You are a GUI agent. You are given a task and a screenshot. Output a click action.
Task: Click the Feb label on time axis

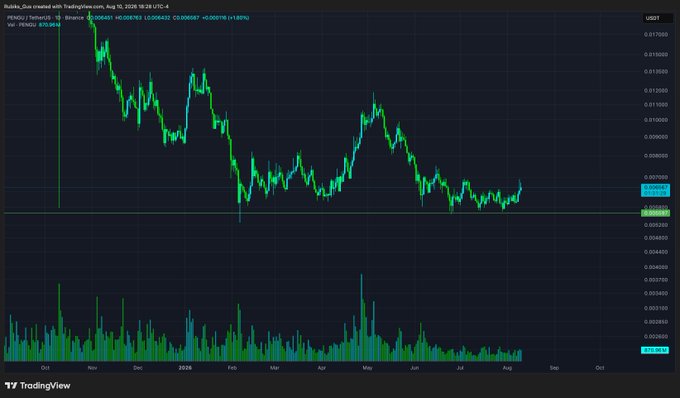pos(232,368)
